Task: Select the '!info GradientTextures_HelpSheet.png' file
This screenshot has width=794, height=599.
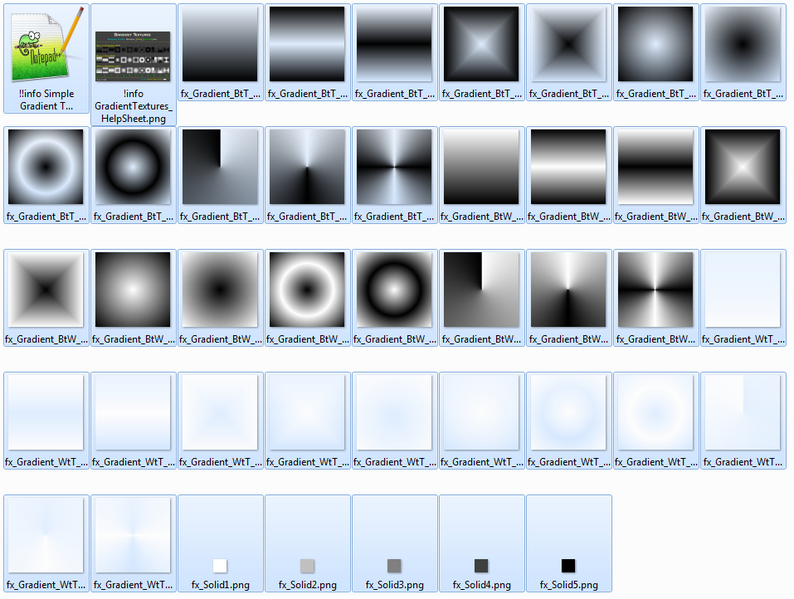Action: tap(133, 64)
